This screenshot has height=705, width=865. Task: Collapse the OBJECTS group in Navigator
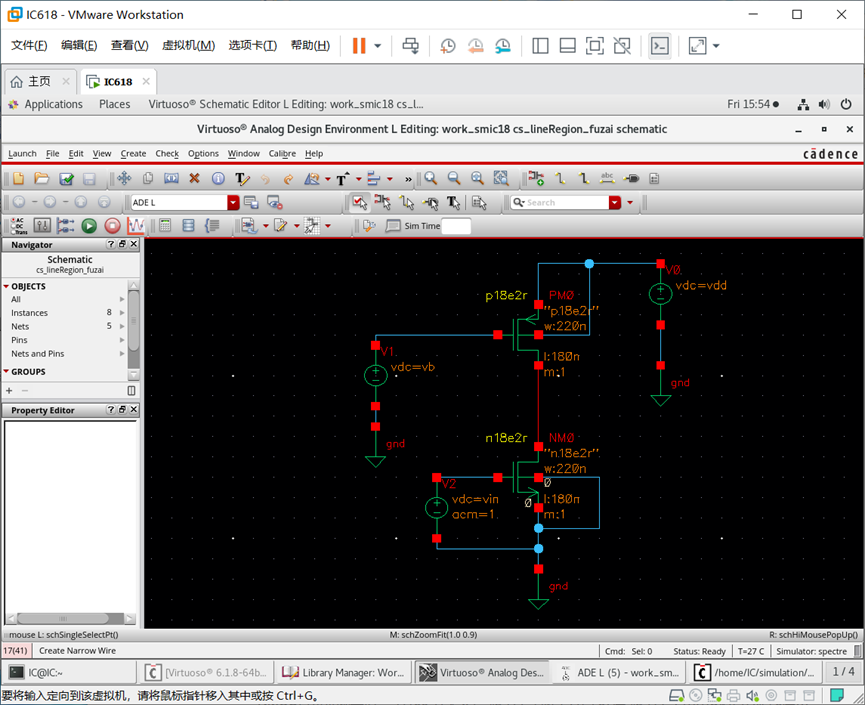click(x=6, y=286)
